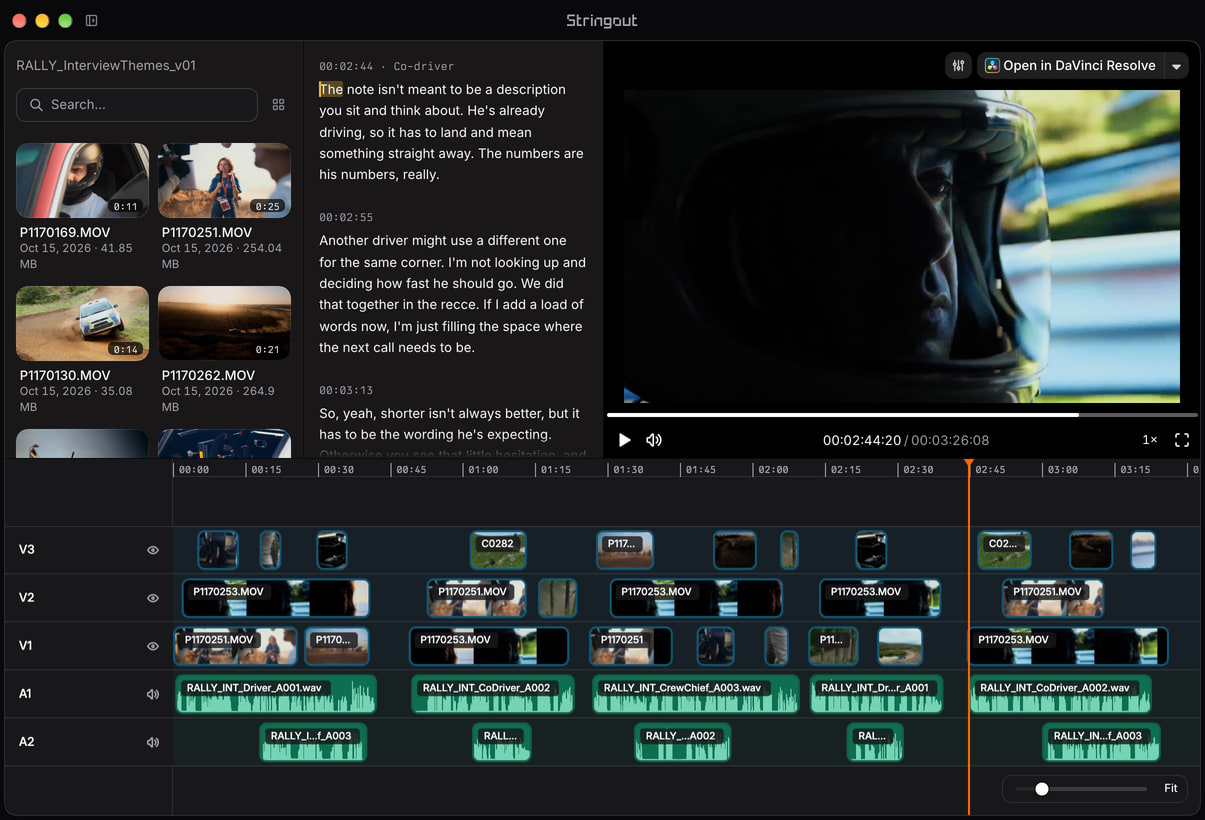Screen dimensions: 1205x820
Task: Click Open in DaVinci Resolve button
Action: coord(1070,66)
